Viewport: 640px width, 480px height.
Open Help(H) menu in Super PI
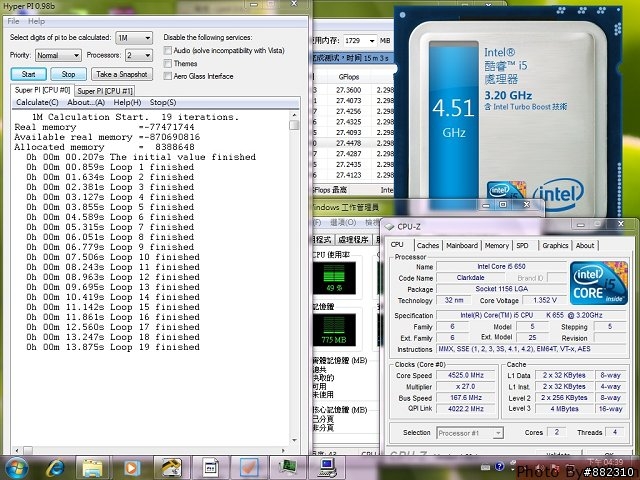click(127, 102)
